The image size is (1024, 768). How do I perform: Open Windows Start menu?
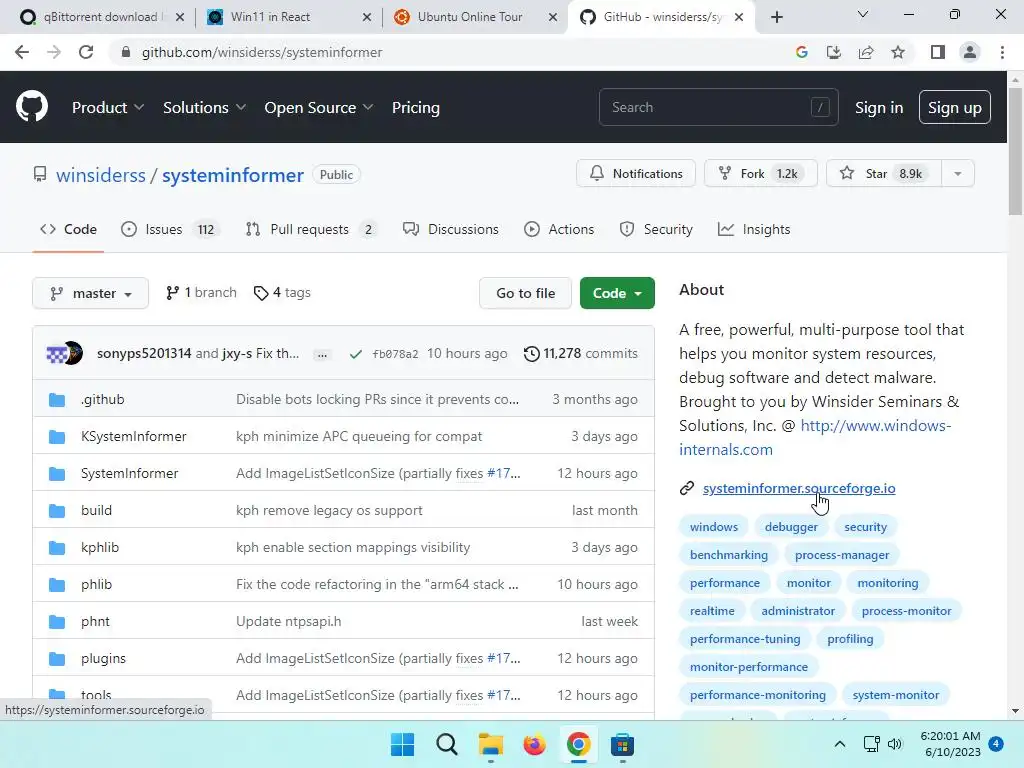click(x=402, y=744)
